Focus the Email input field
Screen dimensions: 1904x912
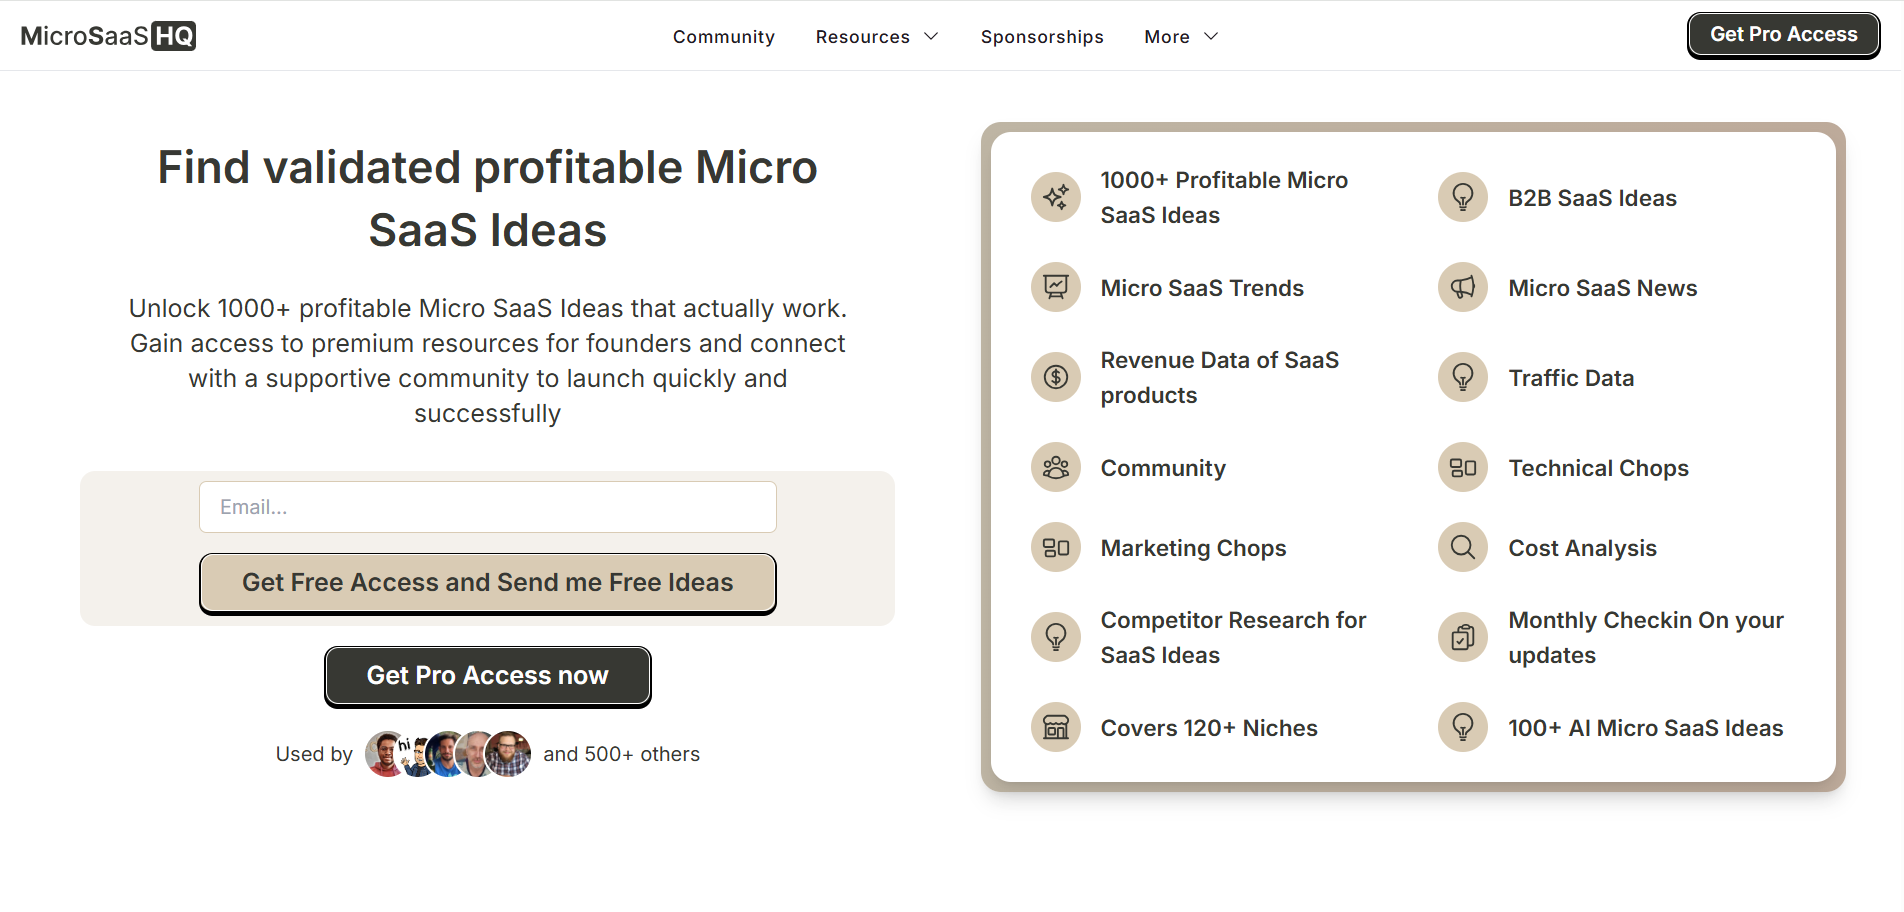point(488,507)
